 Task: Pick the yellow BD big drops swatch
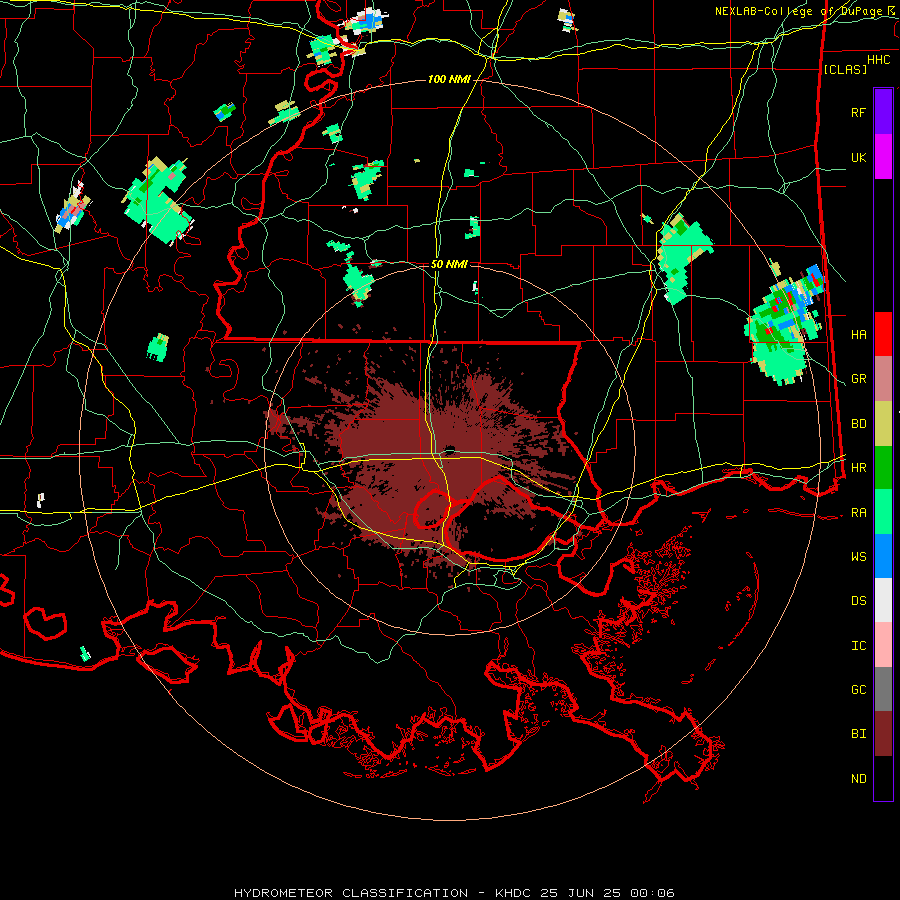coord(883,424)
